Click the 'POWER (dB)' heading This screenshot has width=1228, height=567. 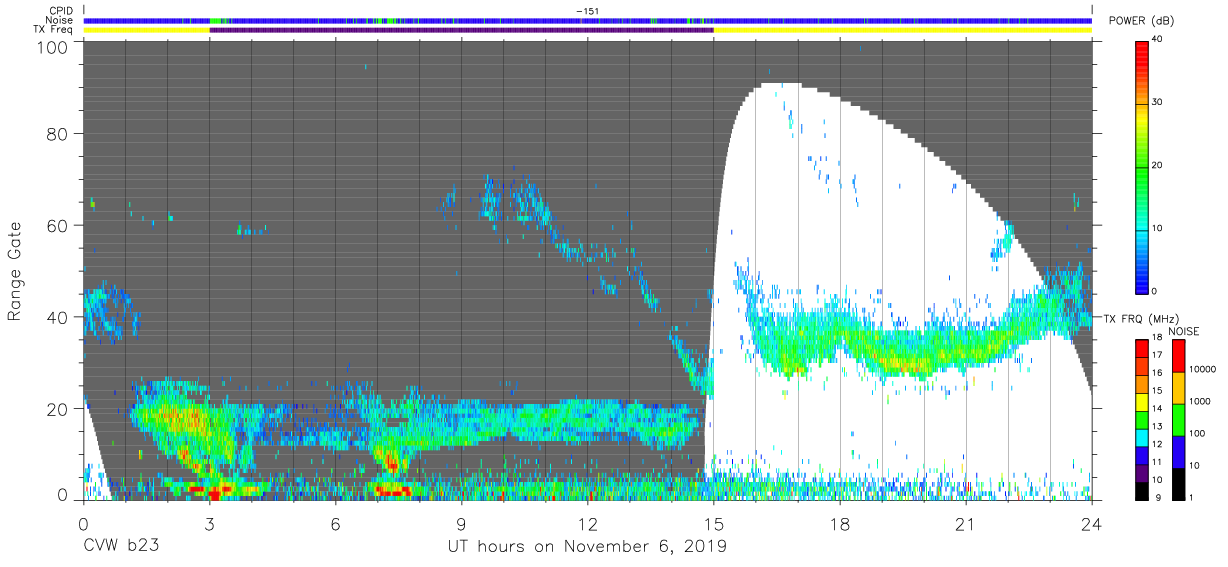[1141, 21]
